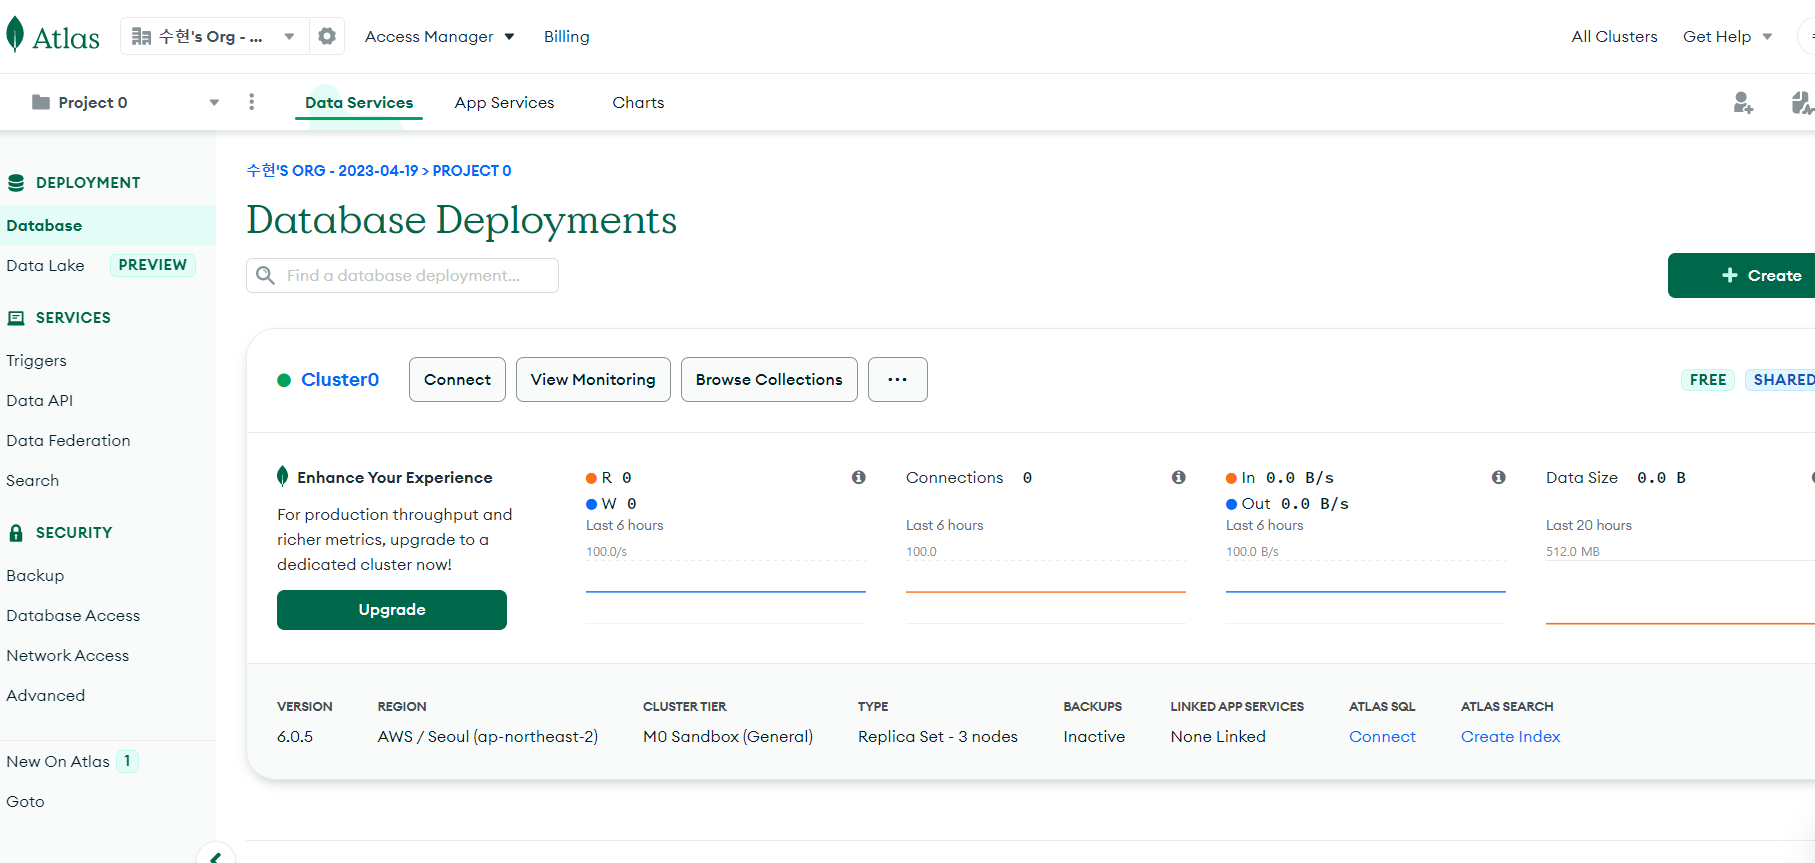Screen dimensions: 1815x863
Task: Click the green Upgrade button
Action: tap(392, 610)
